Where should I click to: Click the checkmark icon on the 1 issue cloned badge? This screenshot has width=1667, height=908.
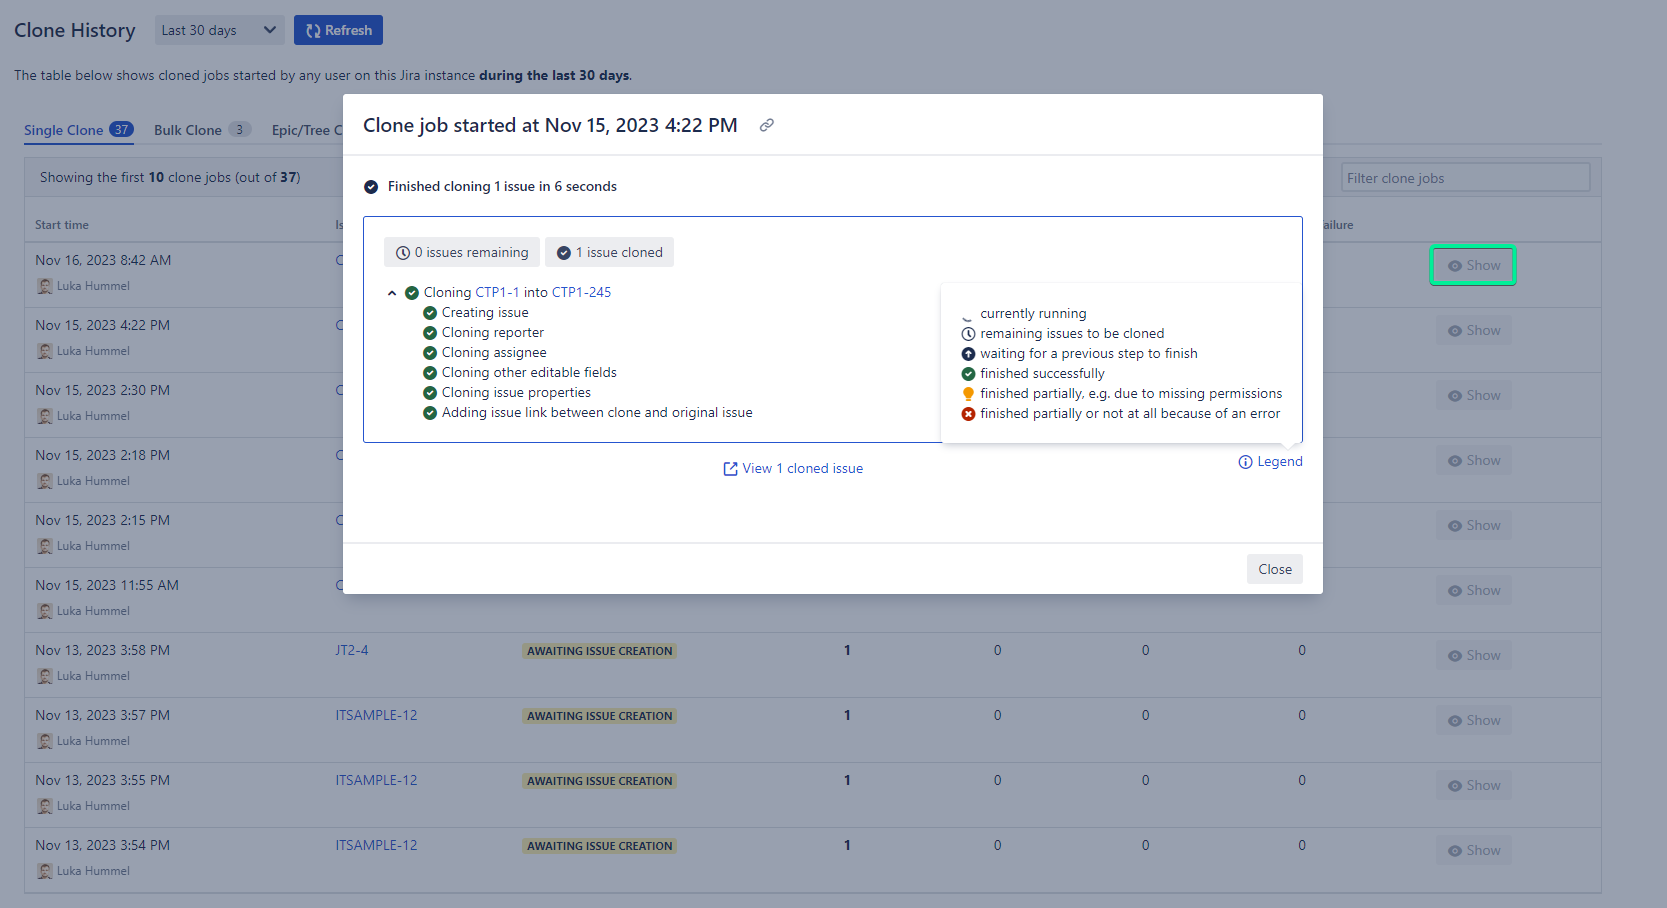click(x=563, y=252)
